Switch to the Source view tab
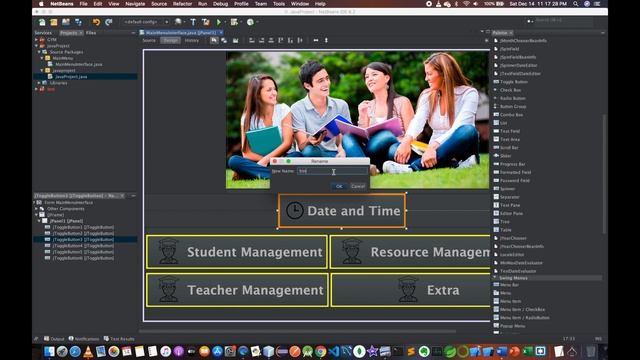The height and width of the screenshot is (360, 640). pyautogui.click(x=149, y=40)
